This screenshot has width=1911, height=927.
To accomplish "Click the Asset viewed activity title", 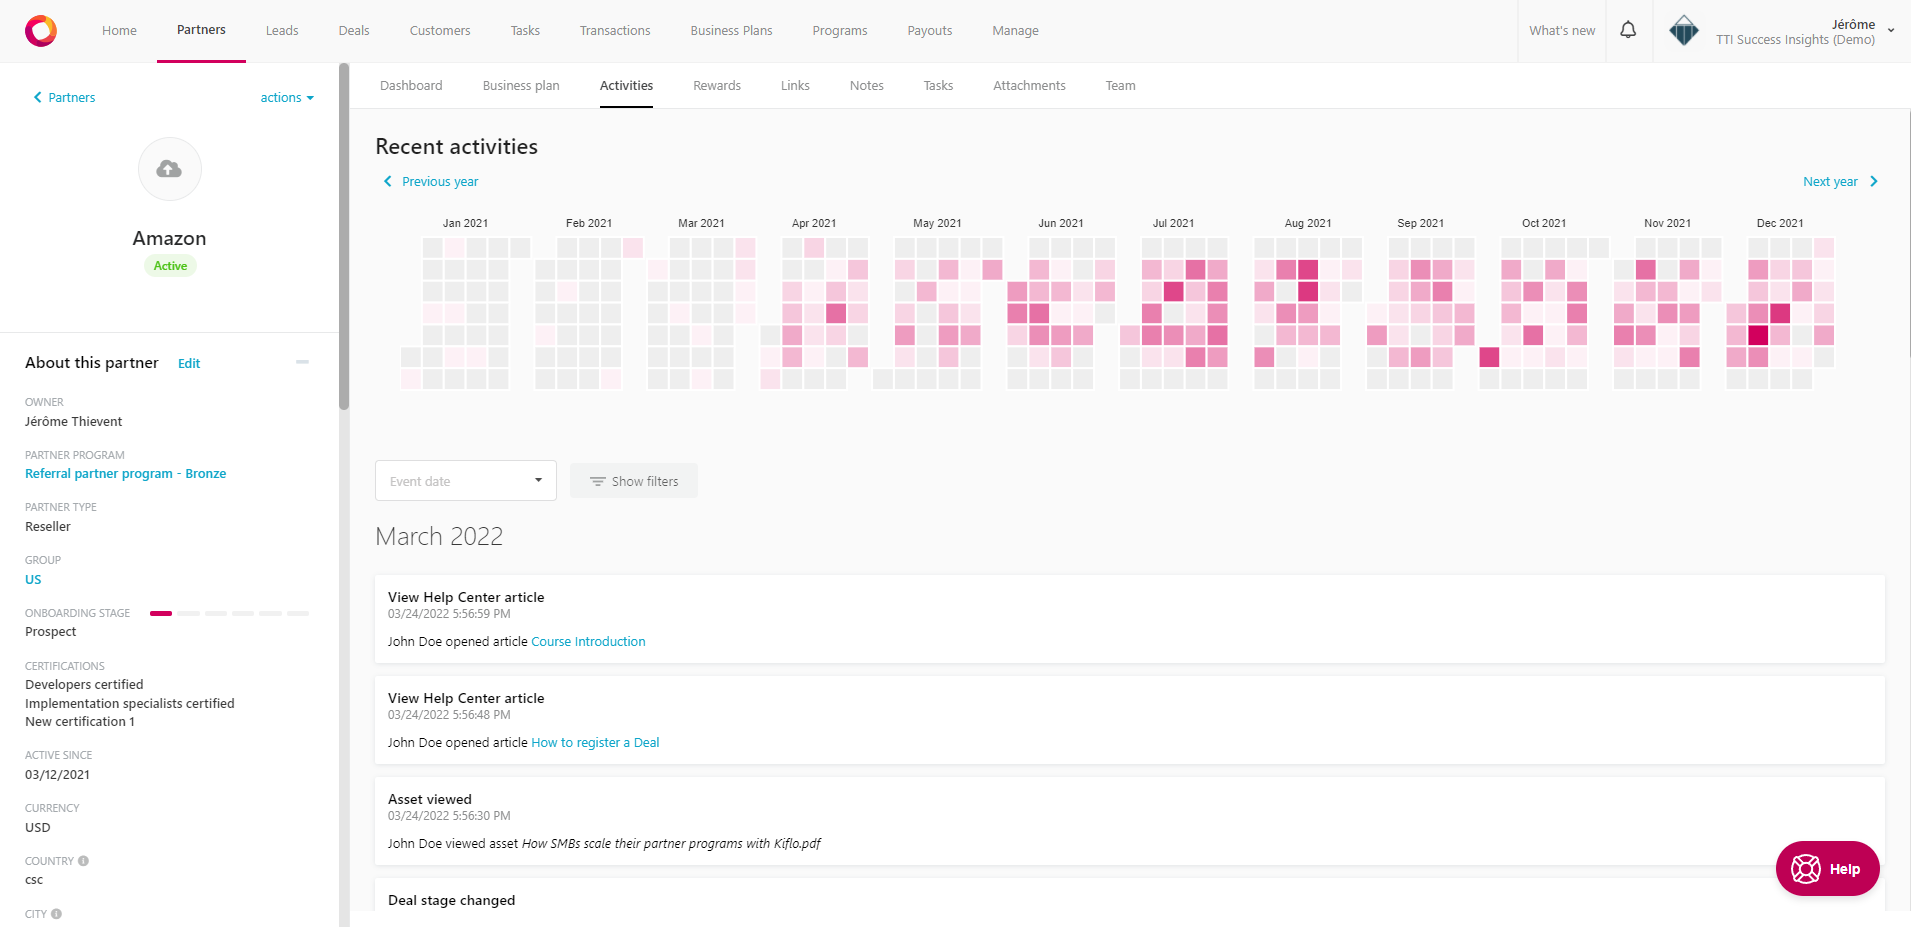I will [x=430, y=799].
